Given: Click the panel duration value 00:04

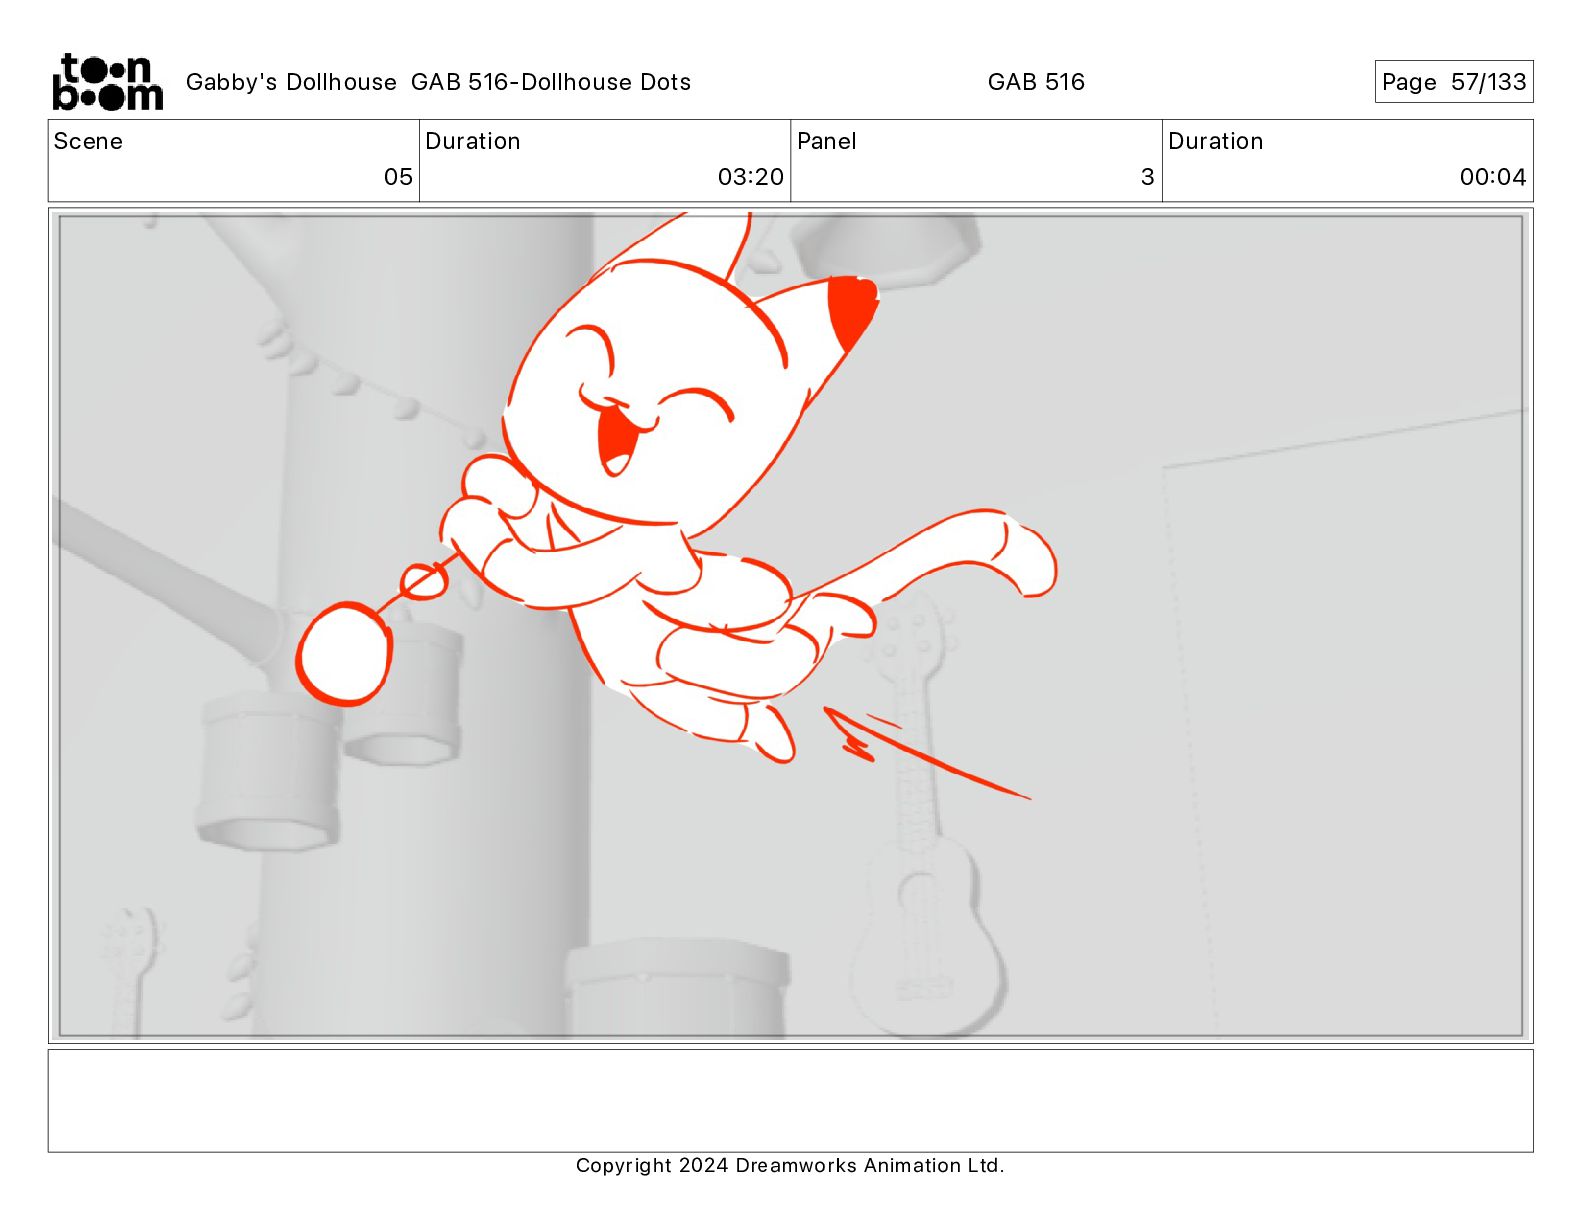Looking at the screenshot, I should pyautogui.click(x=1493, y=177).
